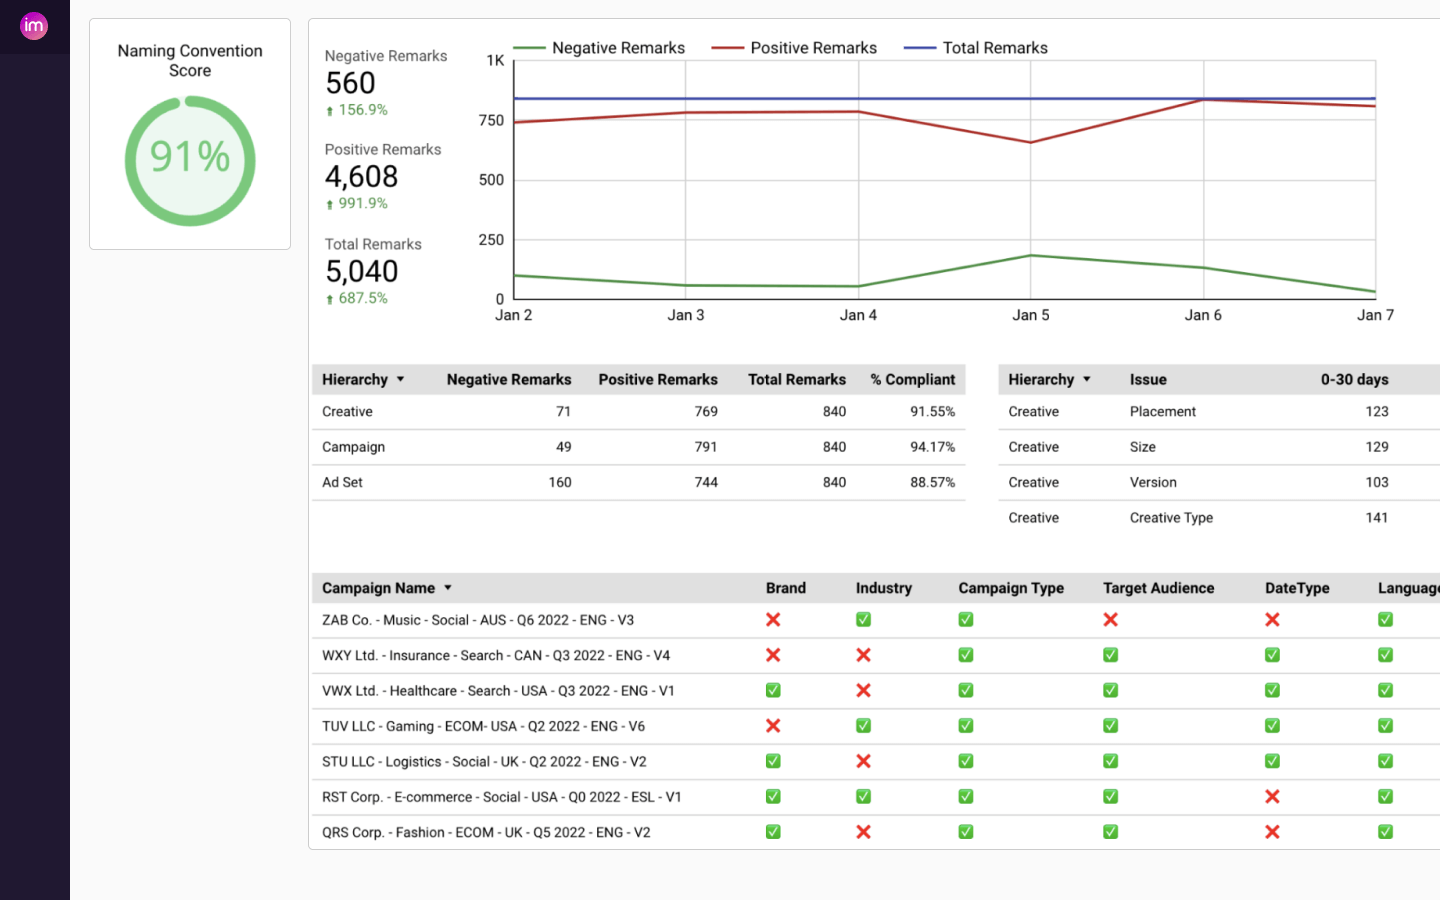
Task: Click green Brand checkmark for VWX Ltd. row
Action: (773, 690)
